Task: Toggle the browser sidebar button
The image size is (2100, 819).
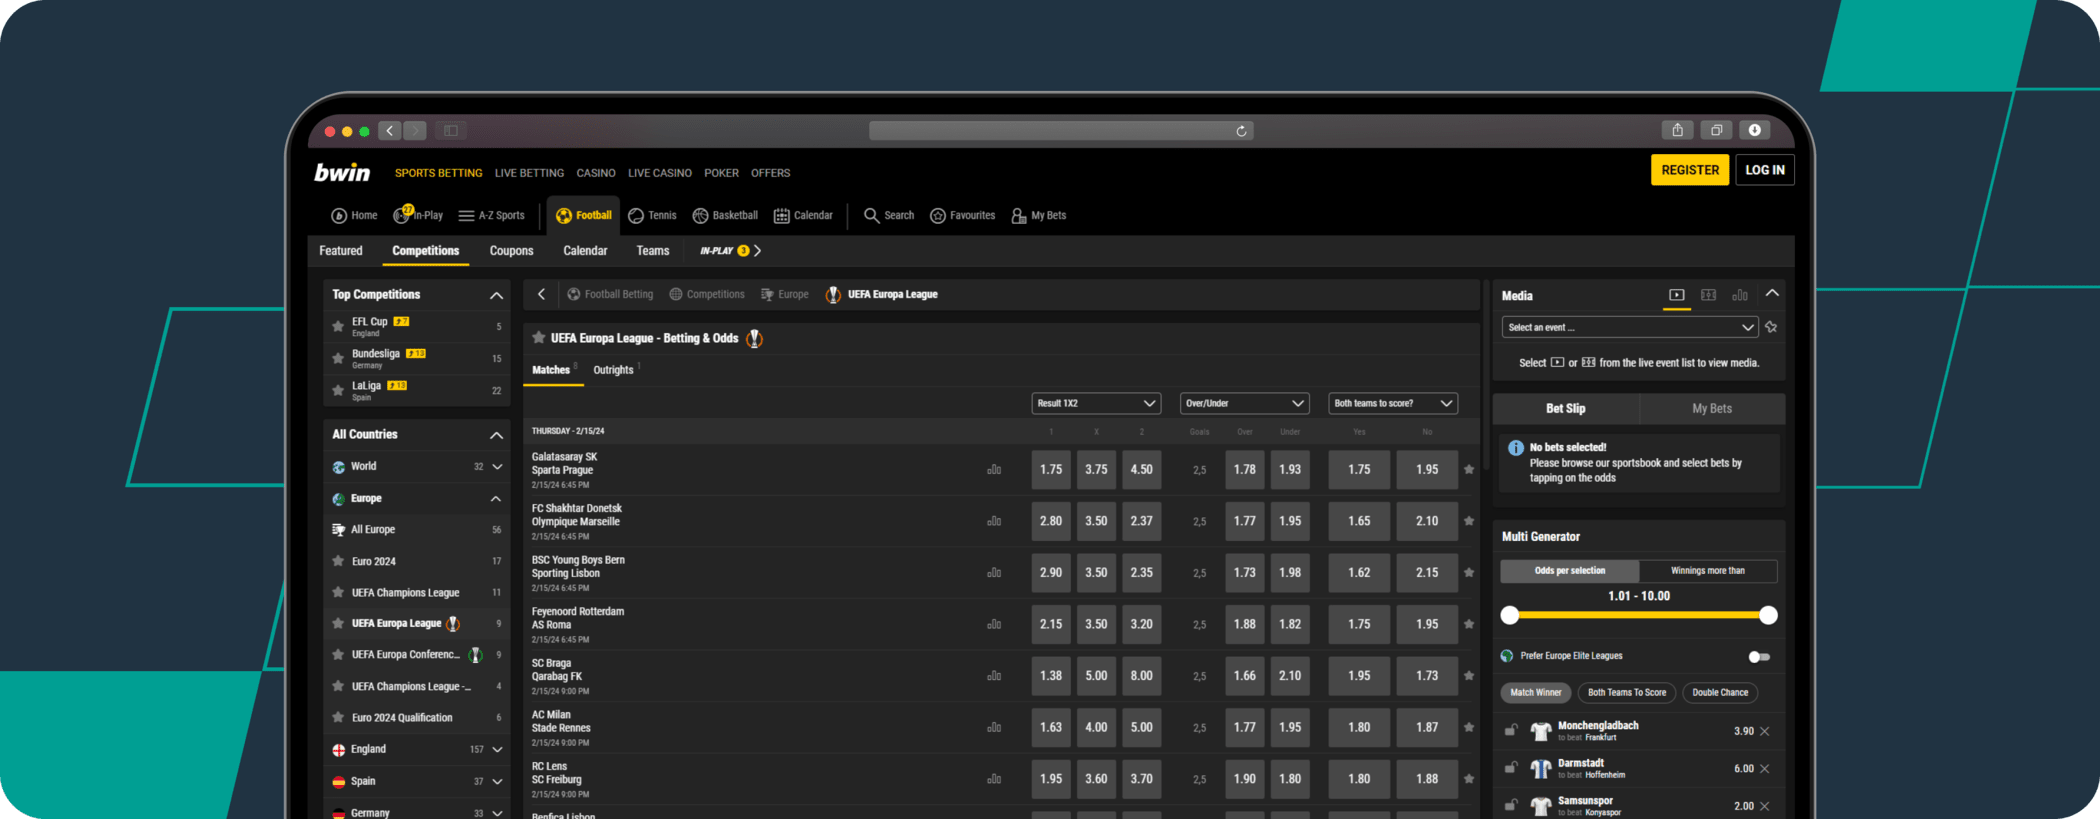Action: tap(451, 131)
